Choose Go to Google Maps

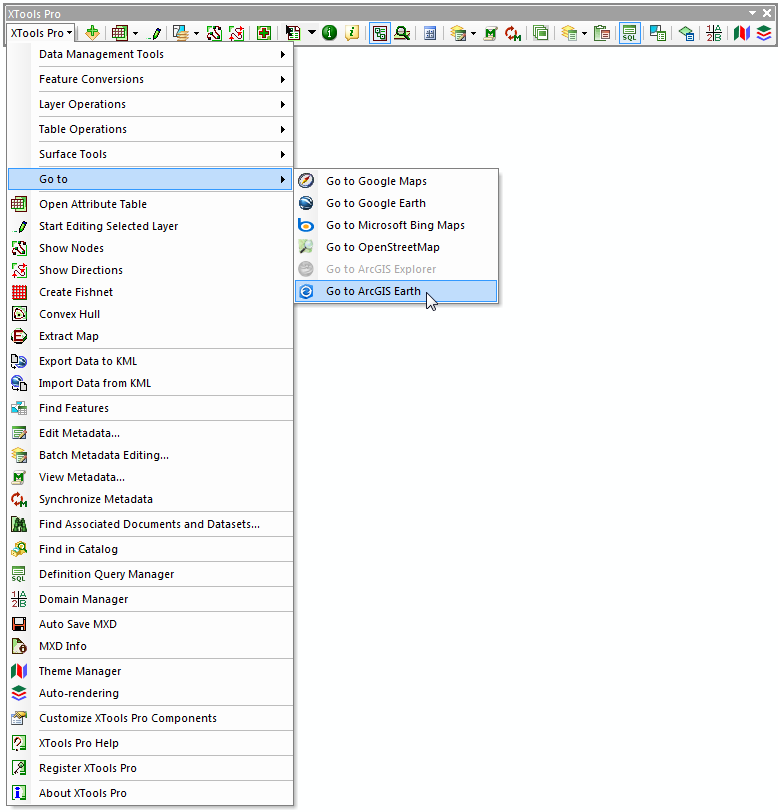point(396,181)
